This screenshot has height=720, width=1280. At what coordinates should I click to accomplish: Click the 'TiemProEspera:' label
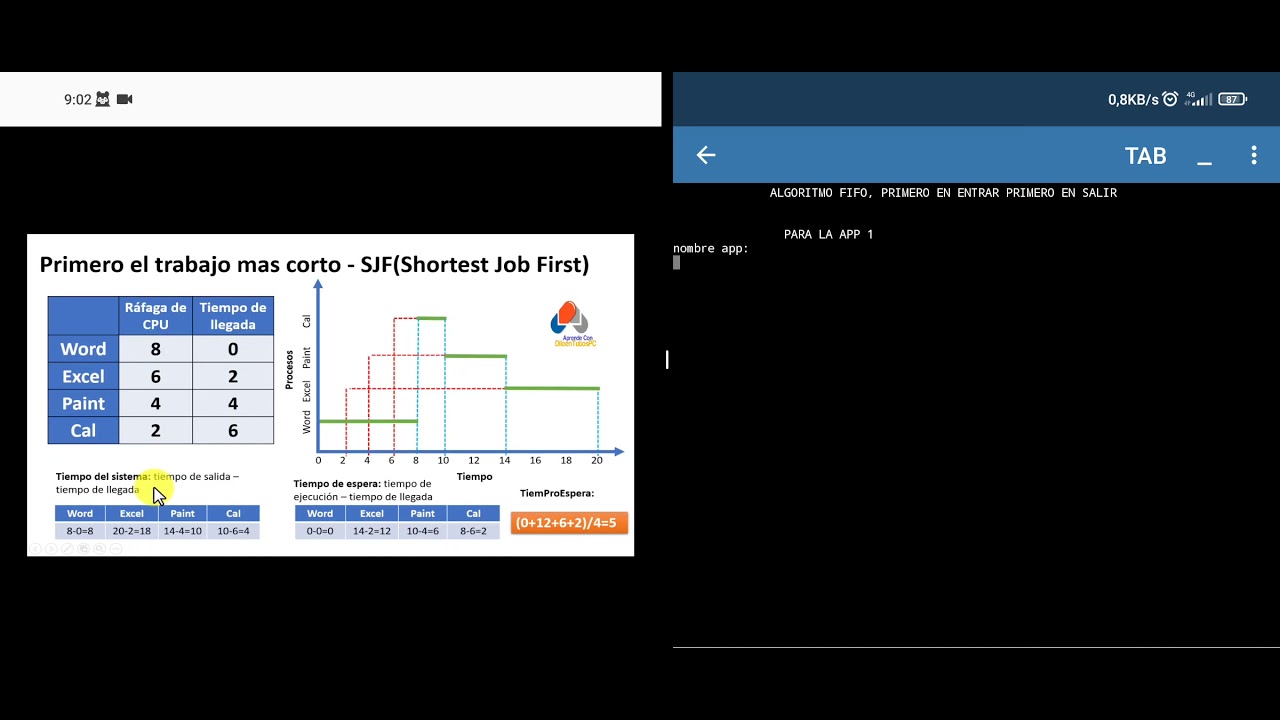(x=557, y=493)
